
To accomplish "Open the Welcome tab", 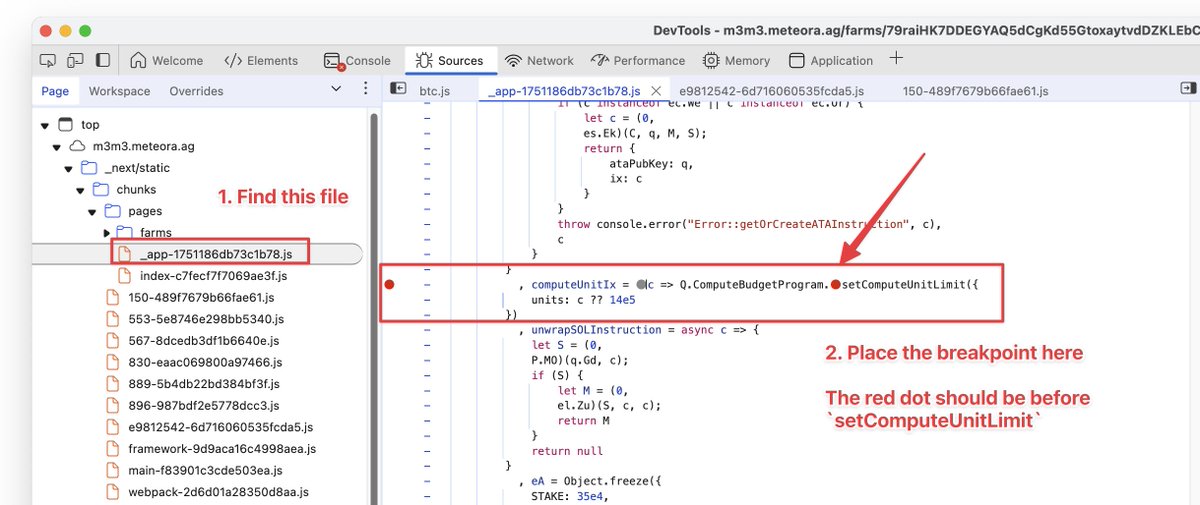I will pos(167,60).
